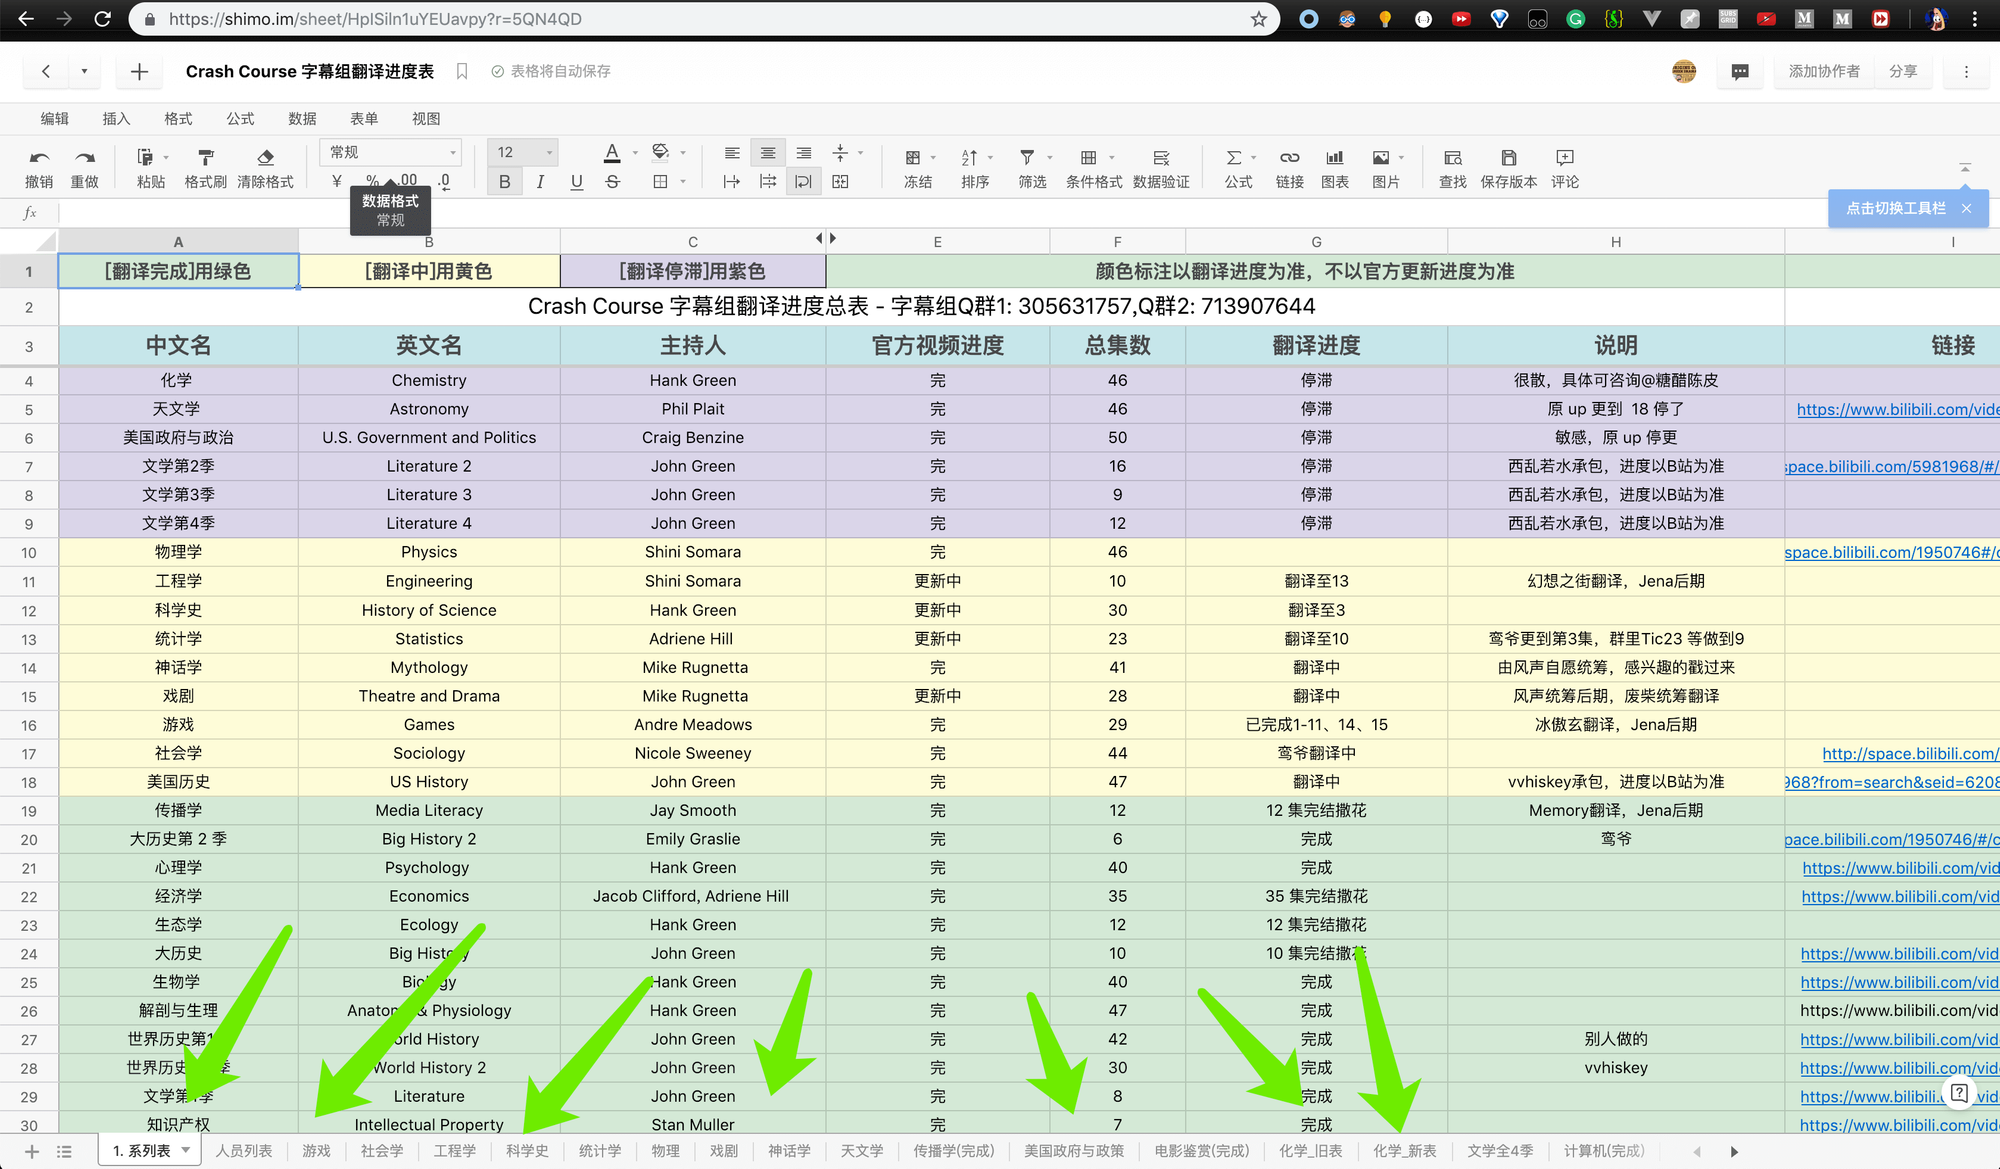Open the font color A picker
2000x1169 pixels.
click(612, 153)
